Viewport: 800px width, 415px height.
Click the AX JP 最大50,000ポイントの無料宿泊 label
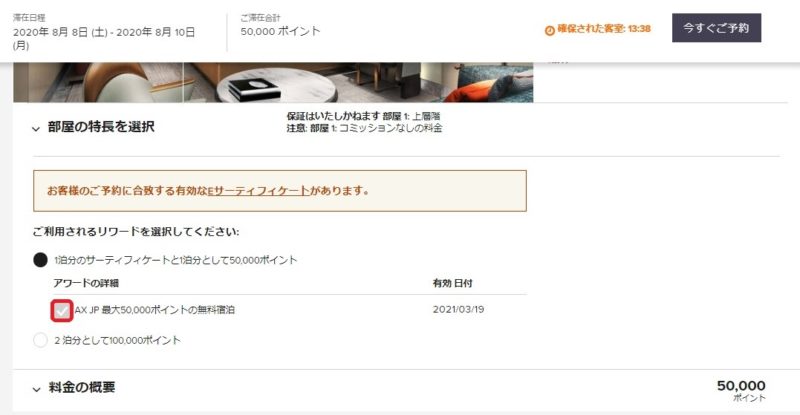pyautogui.click(x=155, y=310)
